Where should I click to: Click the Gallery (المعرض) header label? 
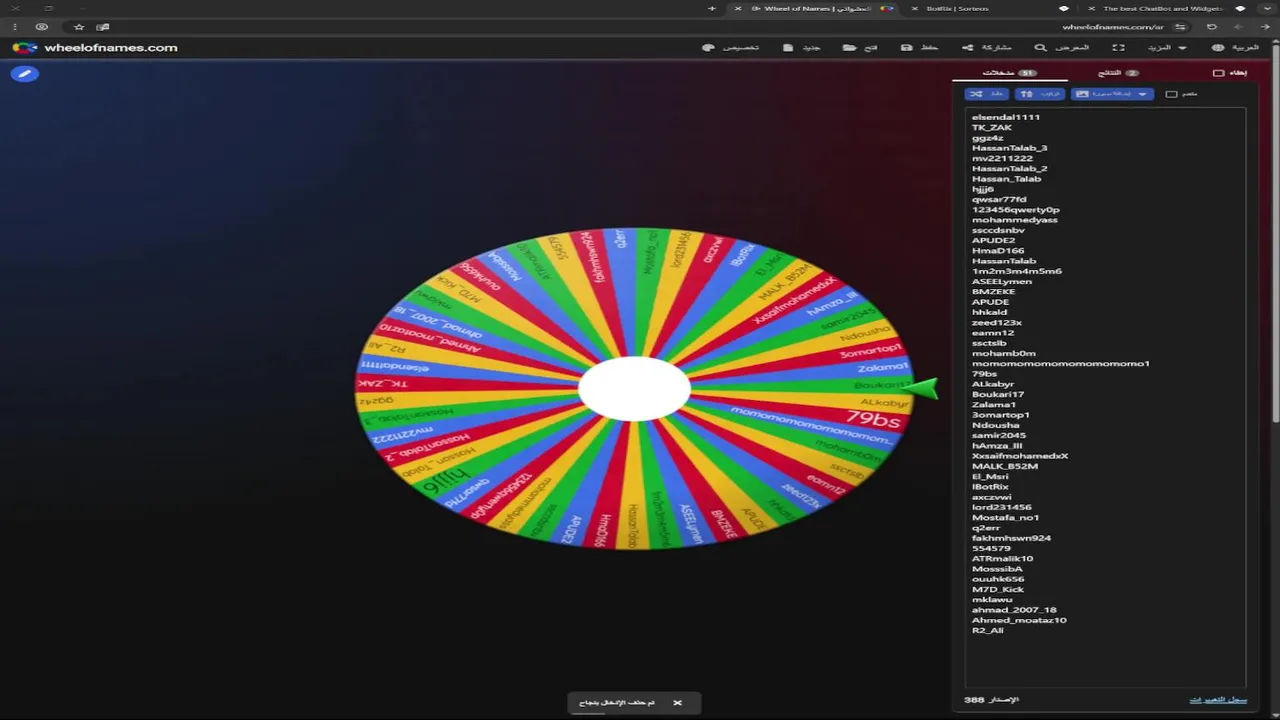tap(1072, 47)
